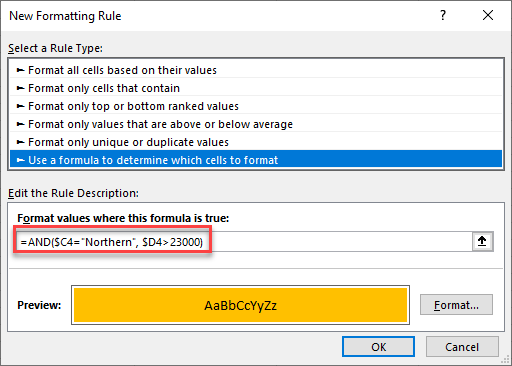
Task: Open the help question mark icon
Action: pyautogui.click(x=443, y=15)
